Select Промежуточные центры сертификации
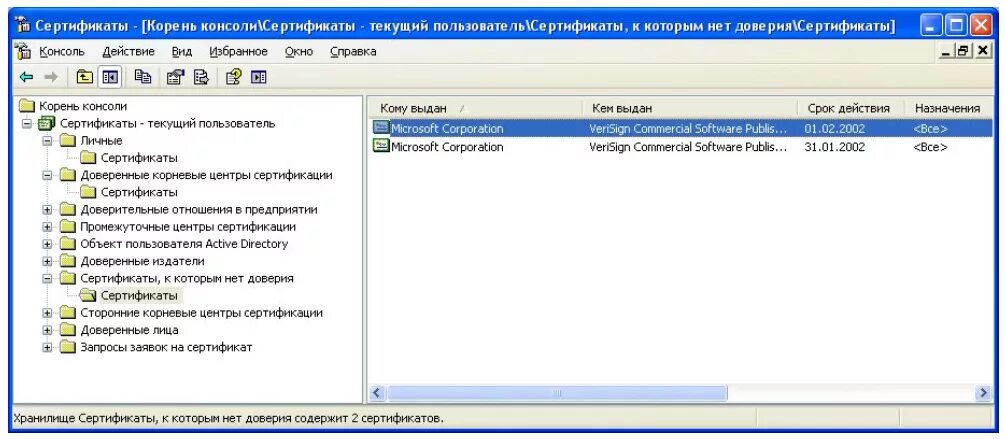Viewport: 1006px width, 439px height. click(x=188, y=227)
